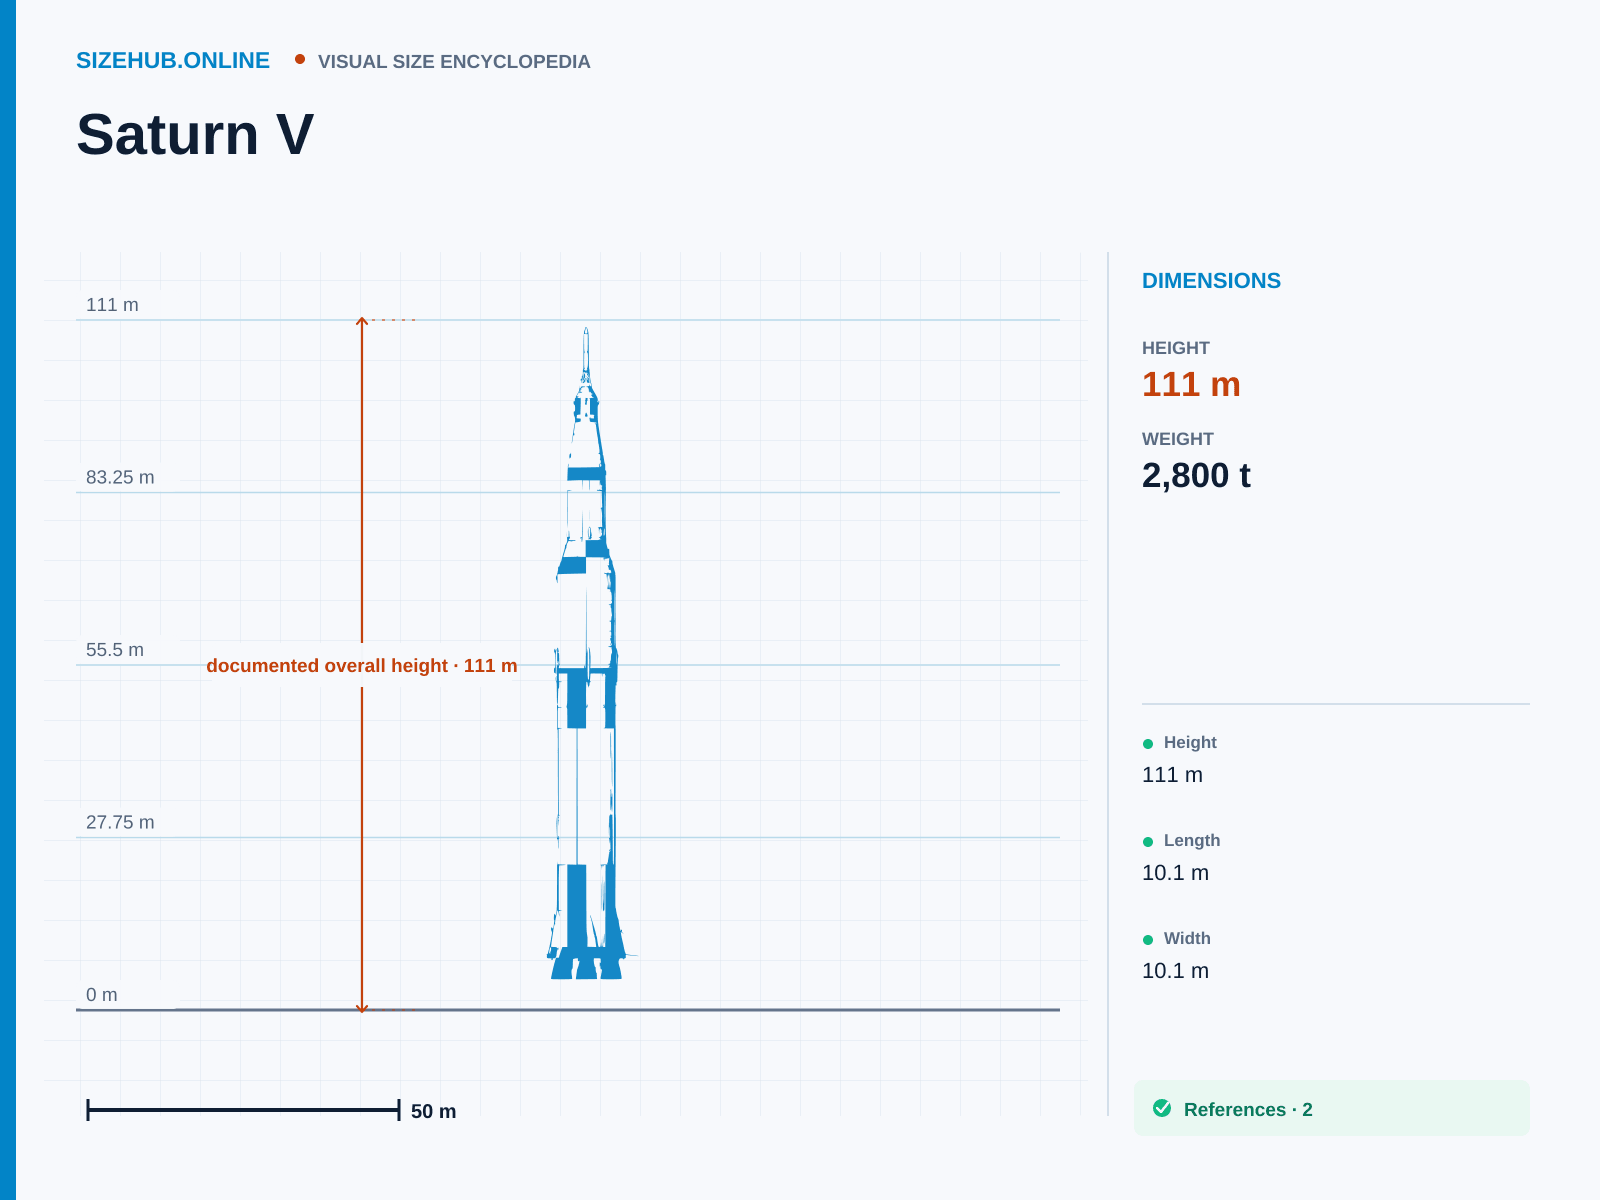Viewport: 1600px width, 1200px height.
Task: Click the 111 m chart axis label
Action: tap(112, 305)
